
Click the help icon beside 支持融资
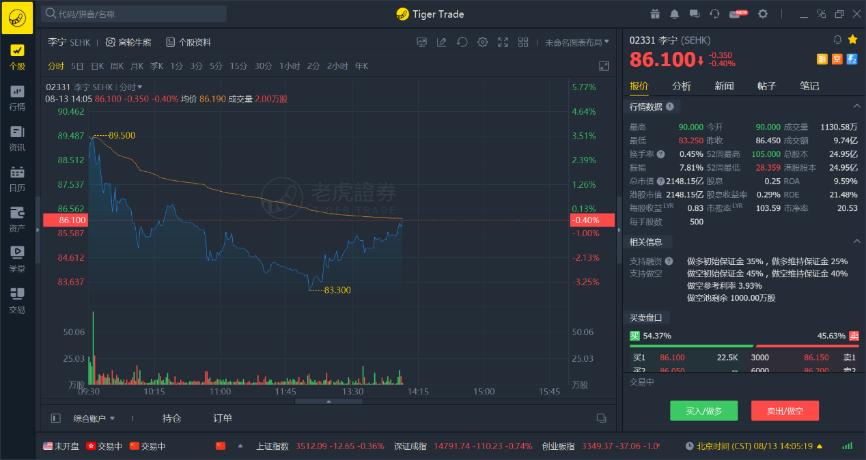coord(669,261)
